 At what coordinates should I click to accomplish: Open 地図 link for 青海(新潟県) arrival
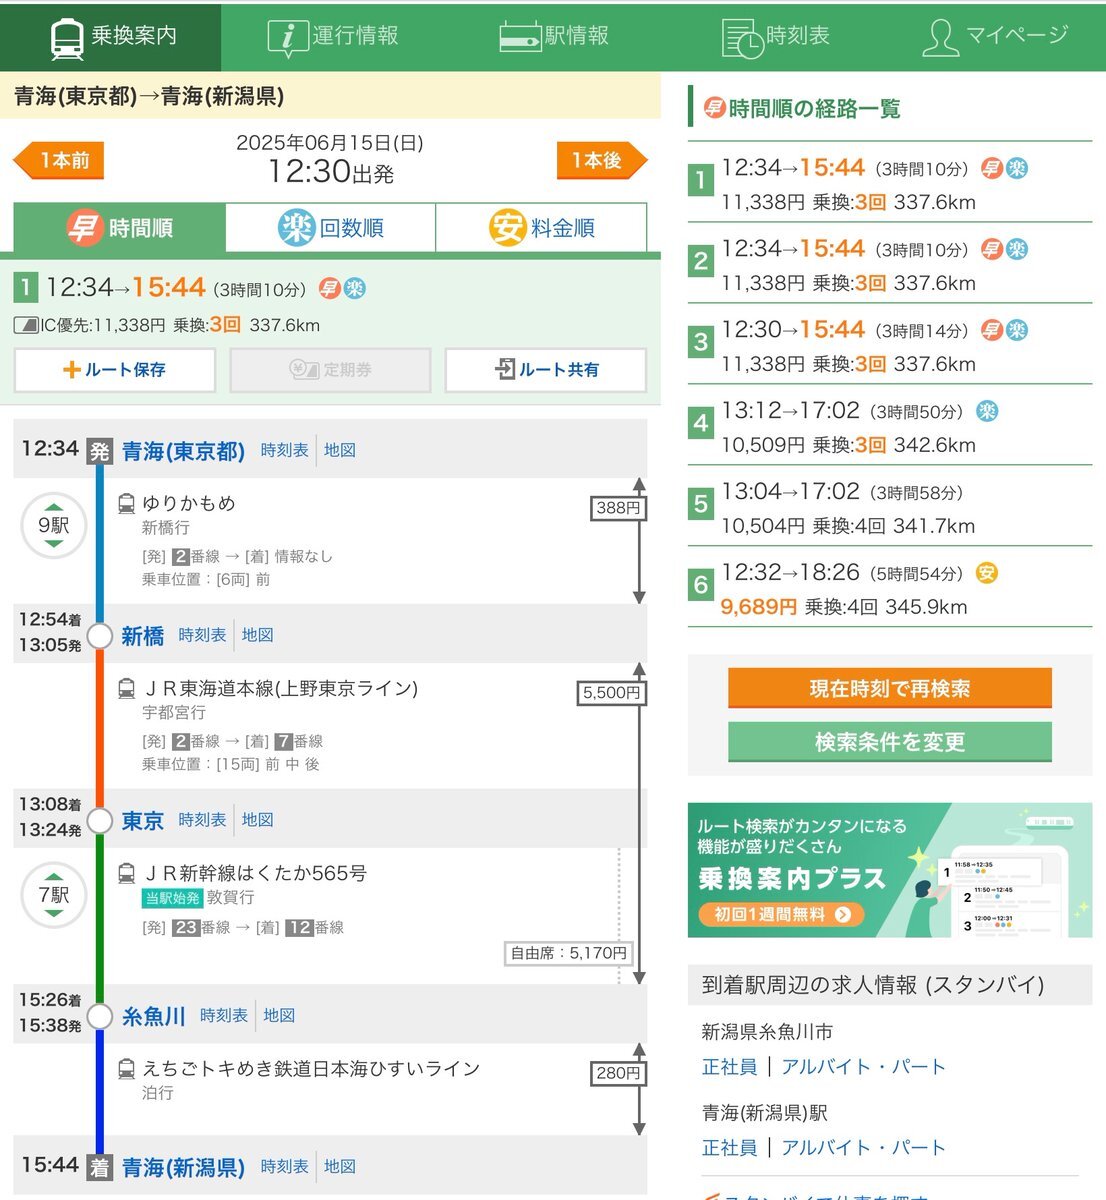tap(340, 1167)
